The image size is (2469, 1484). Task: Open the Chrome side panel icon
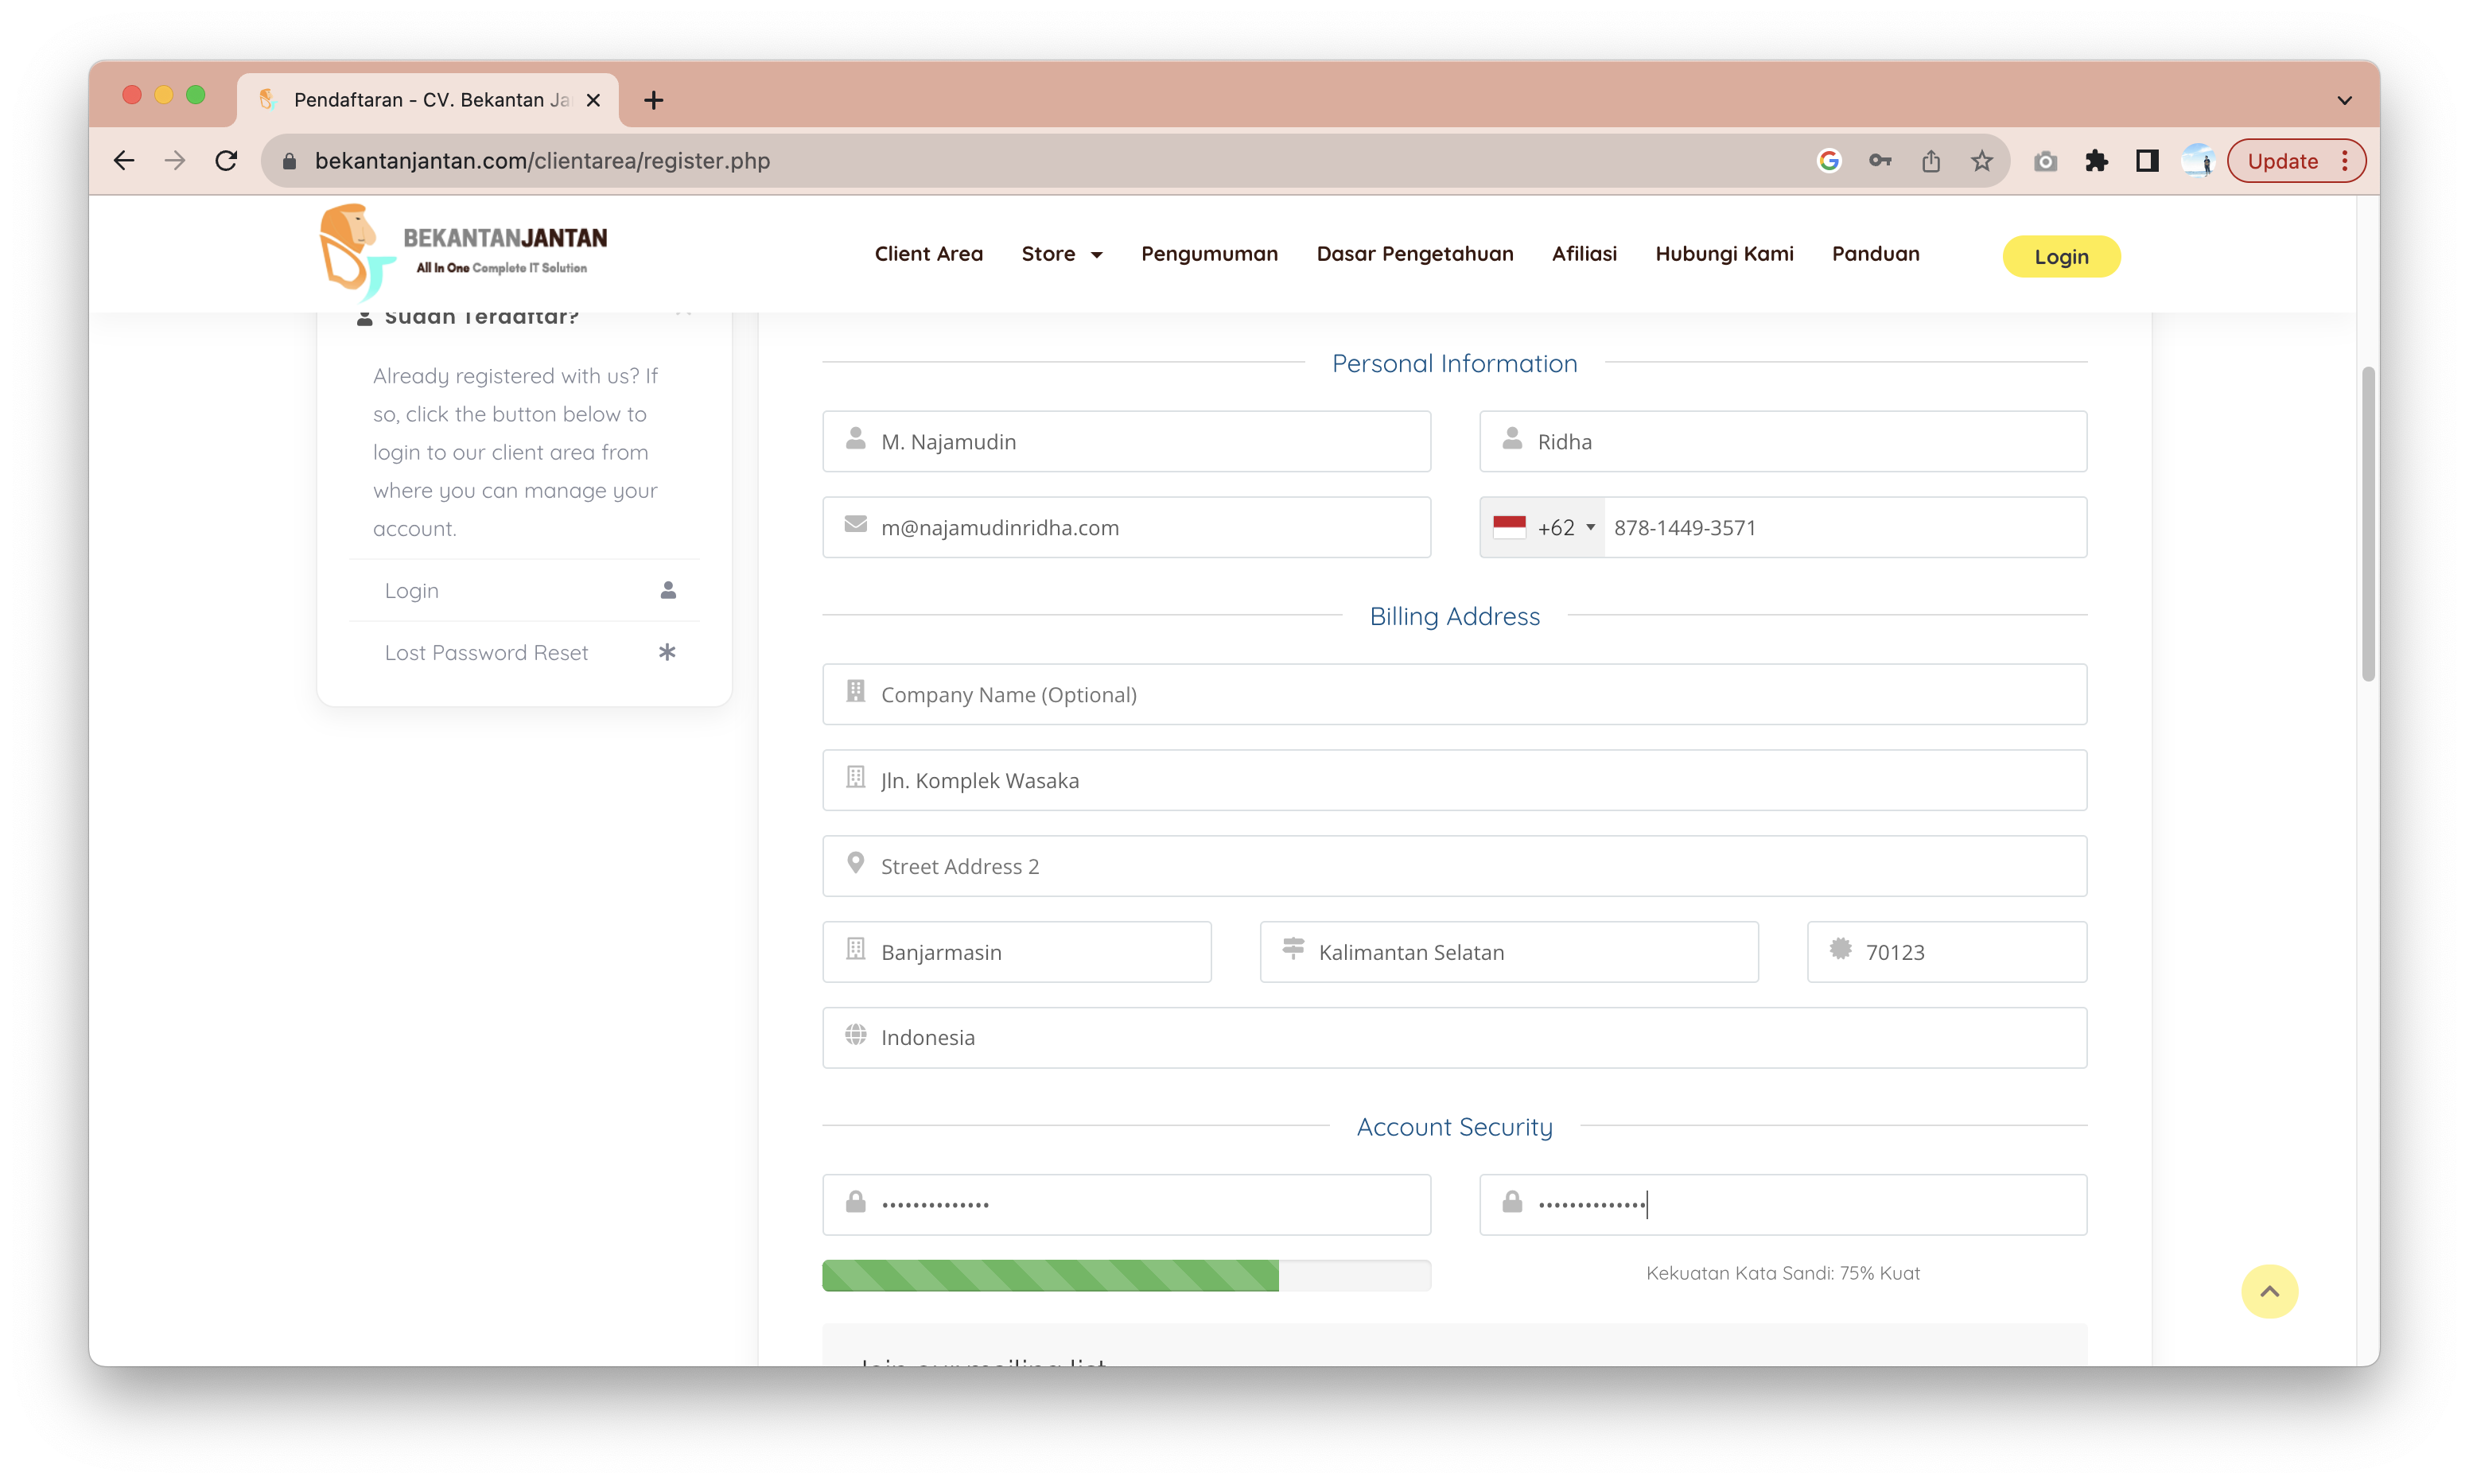click(x=2146, y=161)
